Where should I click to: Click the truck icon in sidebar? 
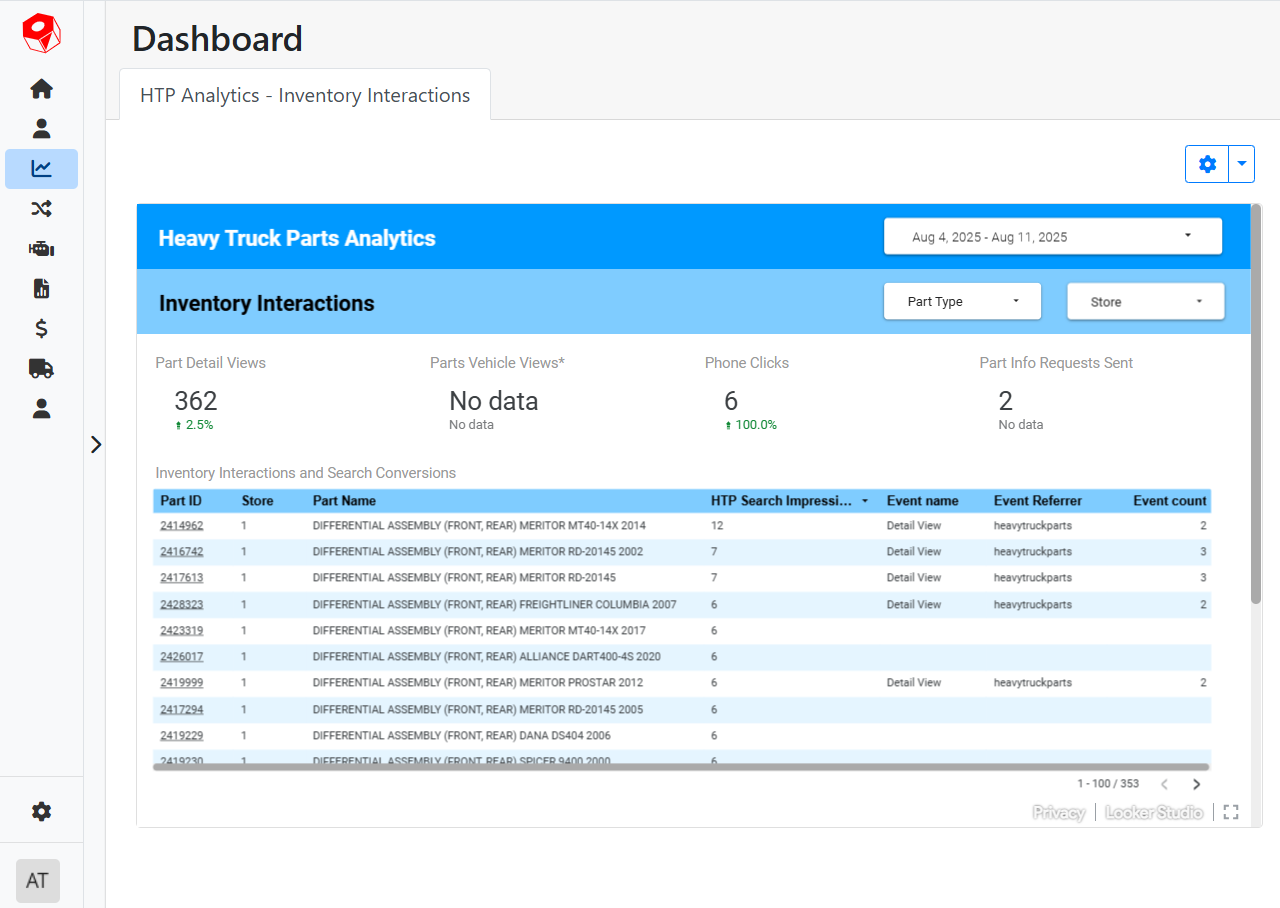[x=41, y=368]
